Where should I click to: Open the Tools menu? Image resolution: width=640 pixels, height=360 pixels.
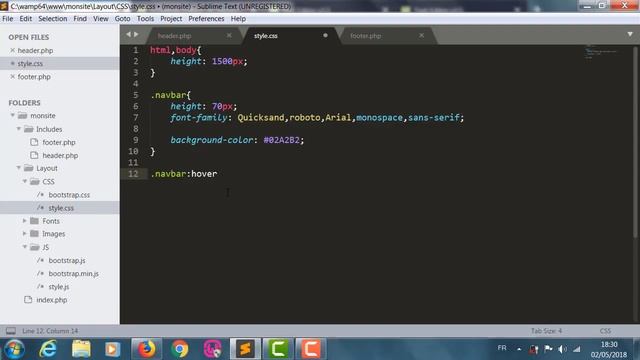tap(145, 19)
